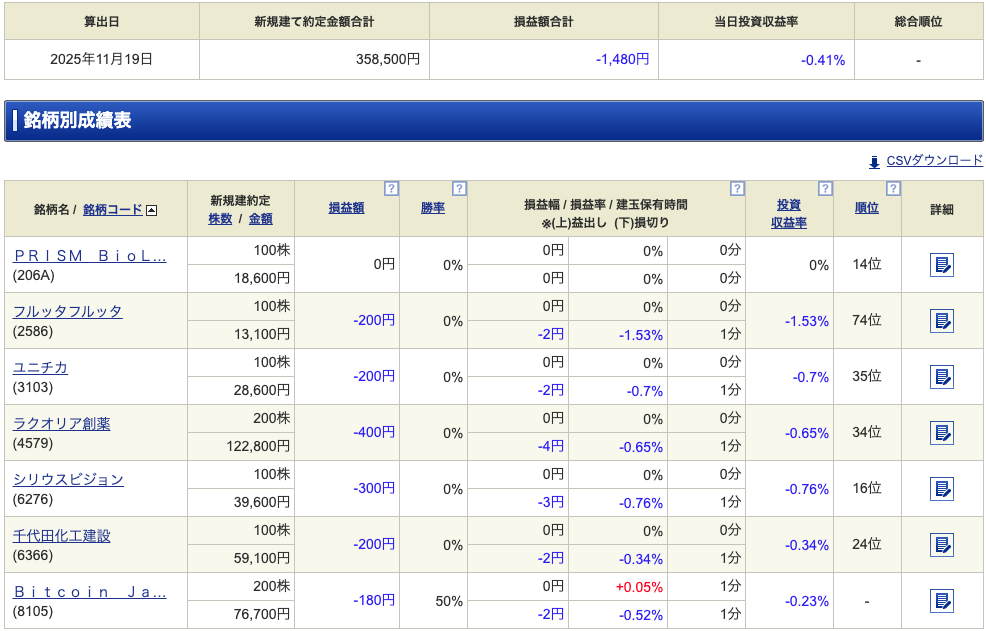Open Bitcoin Ja… stock name link
Screen dimensions: 986x631
tap(90, 592)
